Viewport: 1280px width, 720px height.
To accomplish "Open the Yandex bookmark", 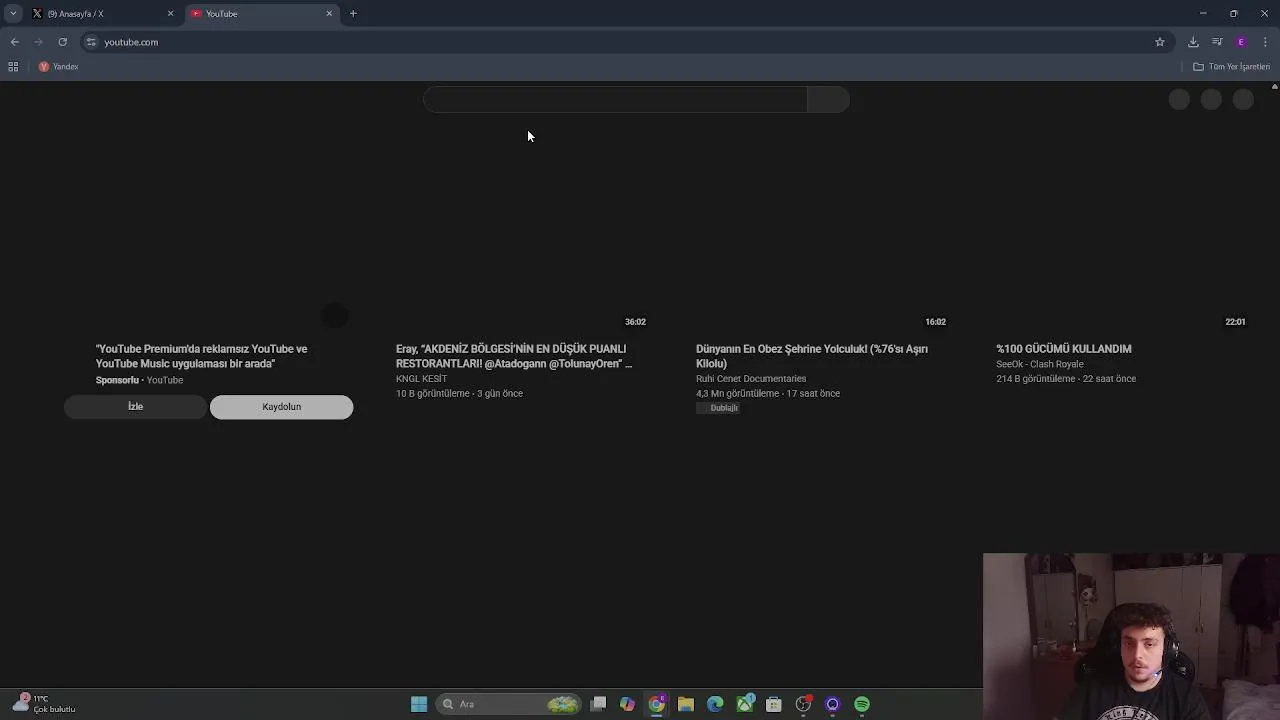I will (x=58, y=67).
